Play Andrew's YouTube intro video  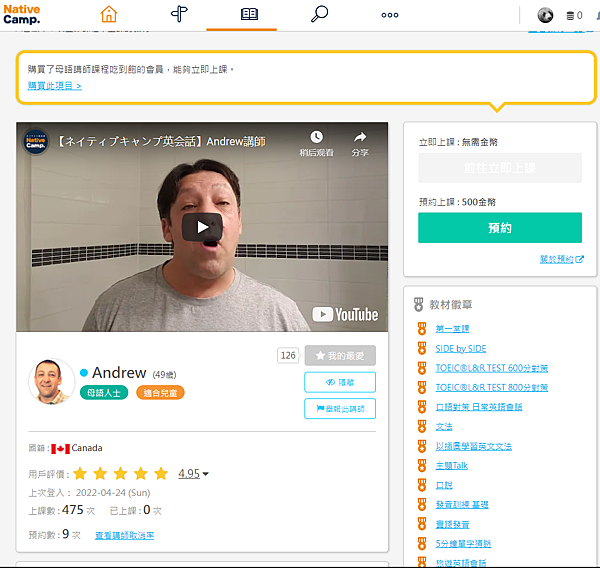point(202,227)
